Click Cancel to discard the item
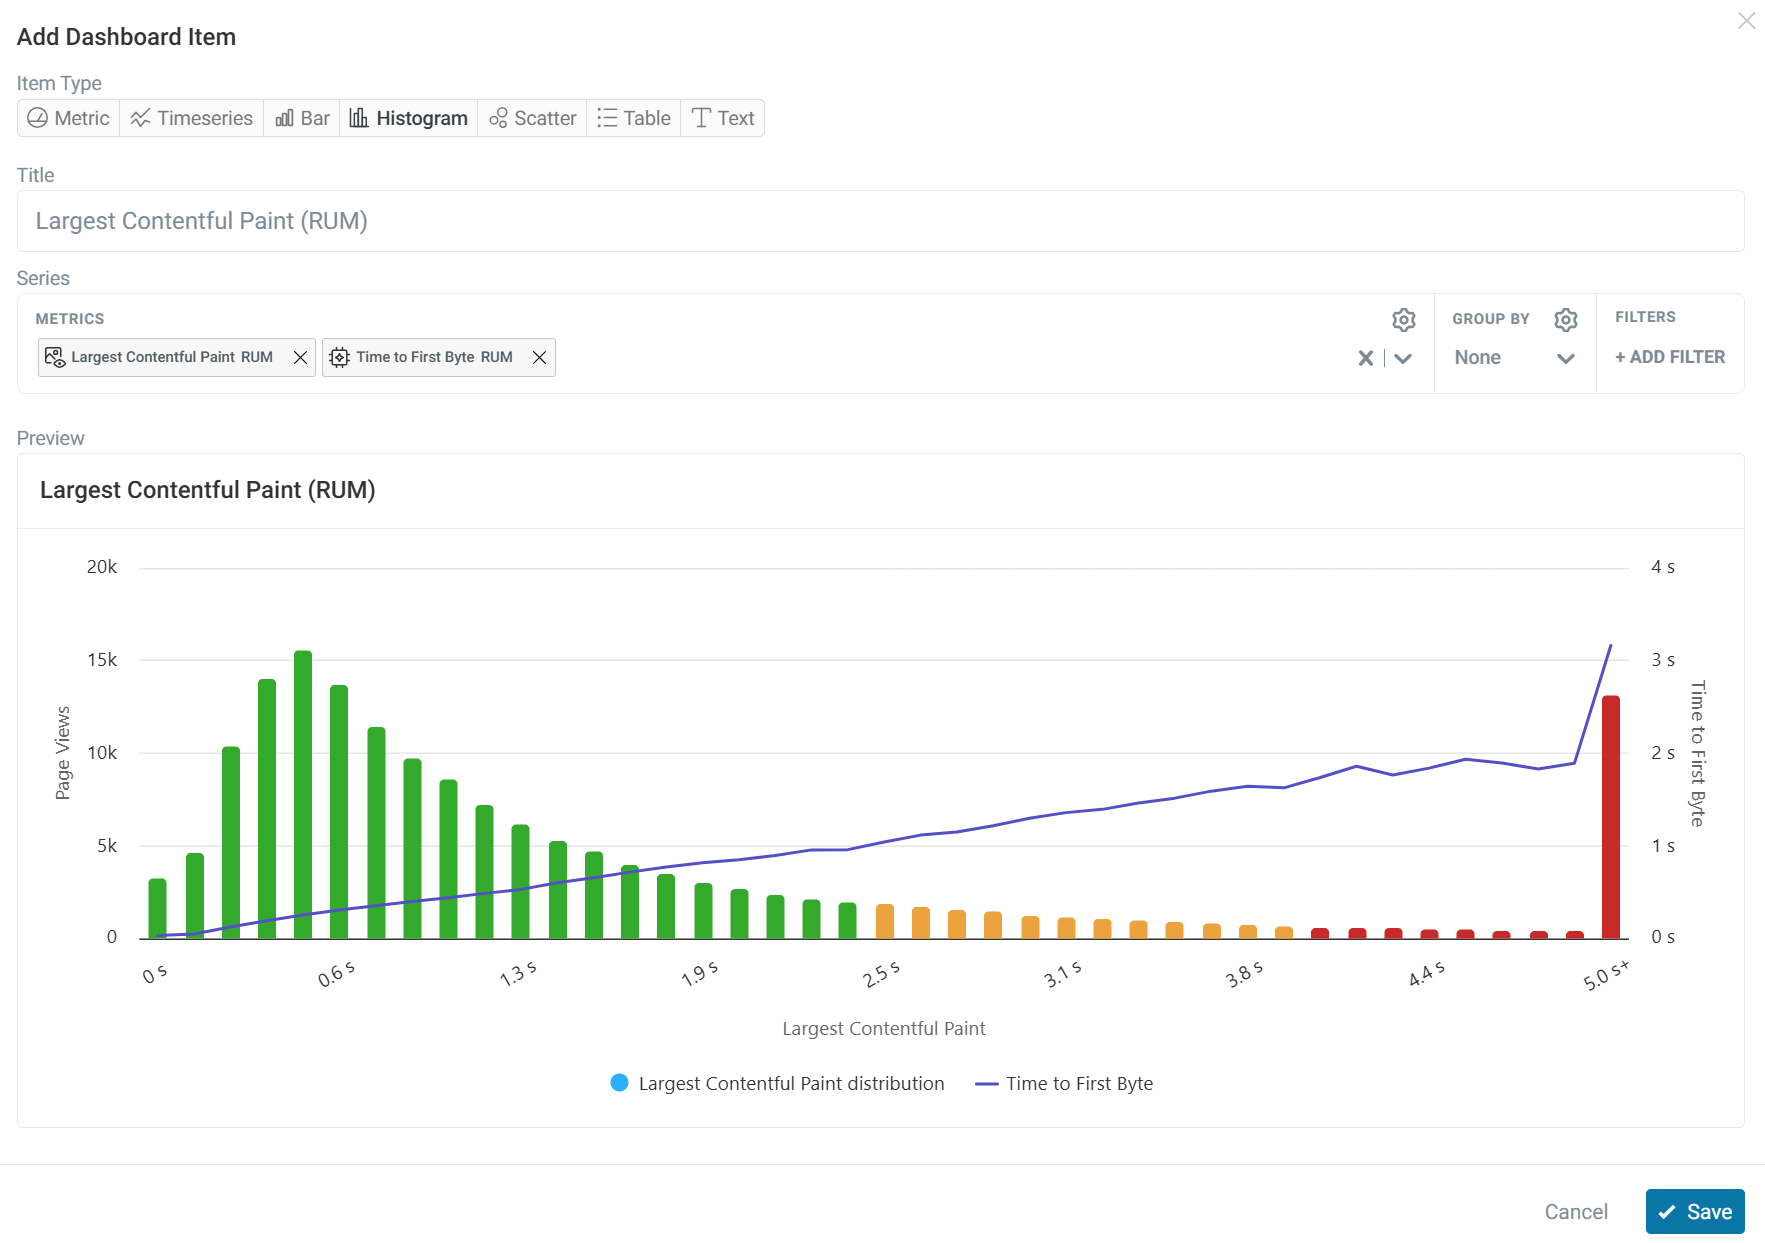 click(1576, 1212)
